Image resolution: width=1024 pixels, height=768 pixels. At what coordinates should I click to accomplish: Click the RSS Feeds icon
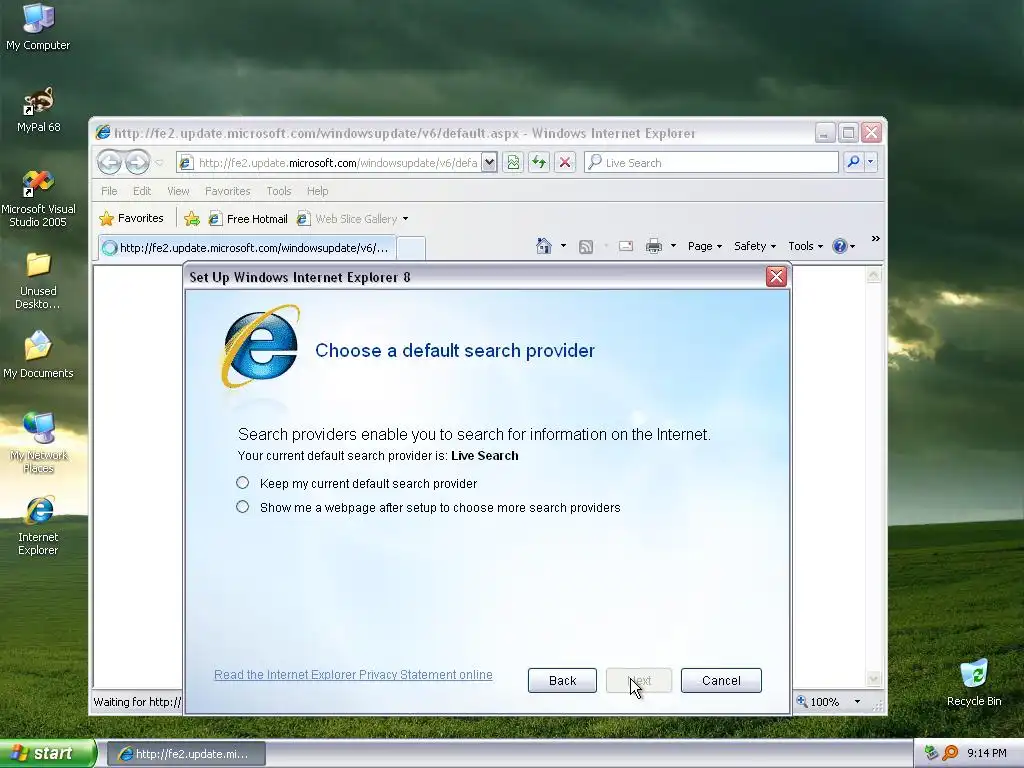pos(586,246)
